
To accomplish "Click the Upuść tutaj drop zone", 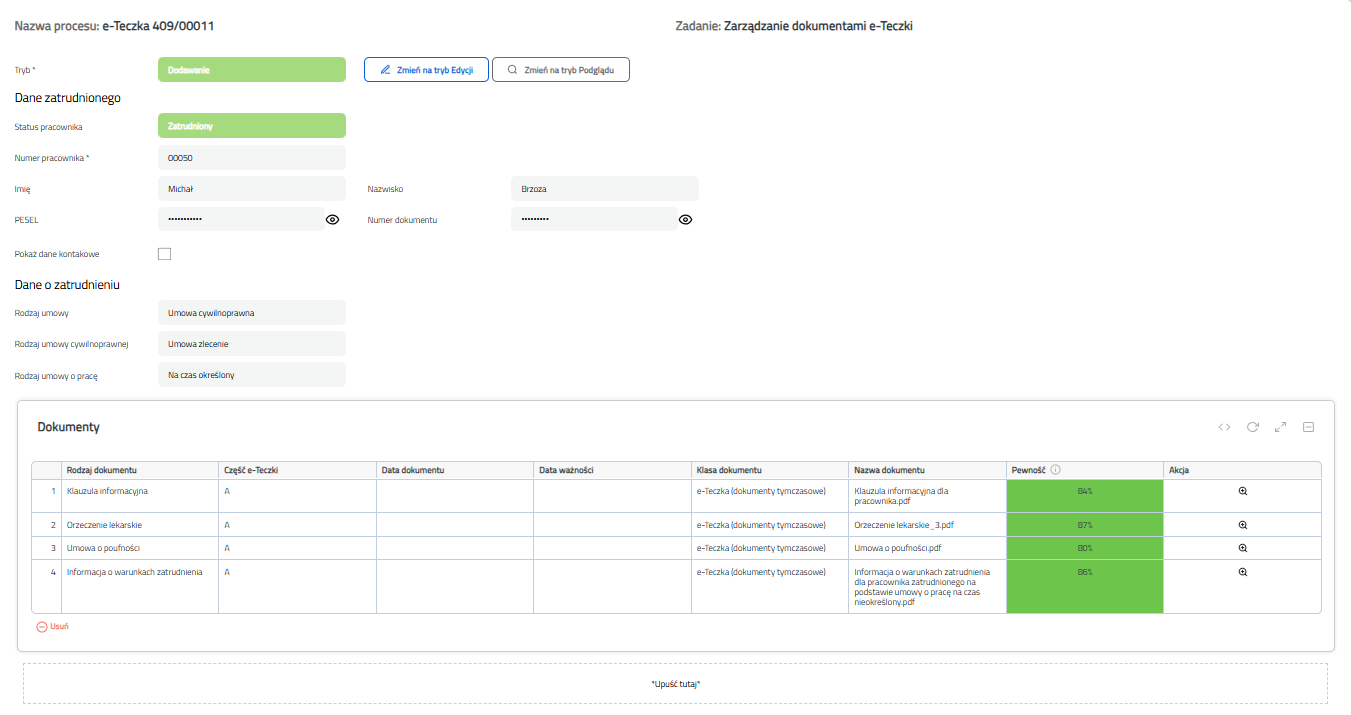I will click(675, 683).
